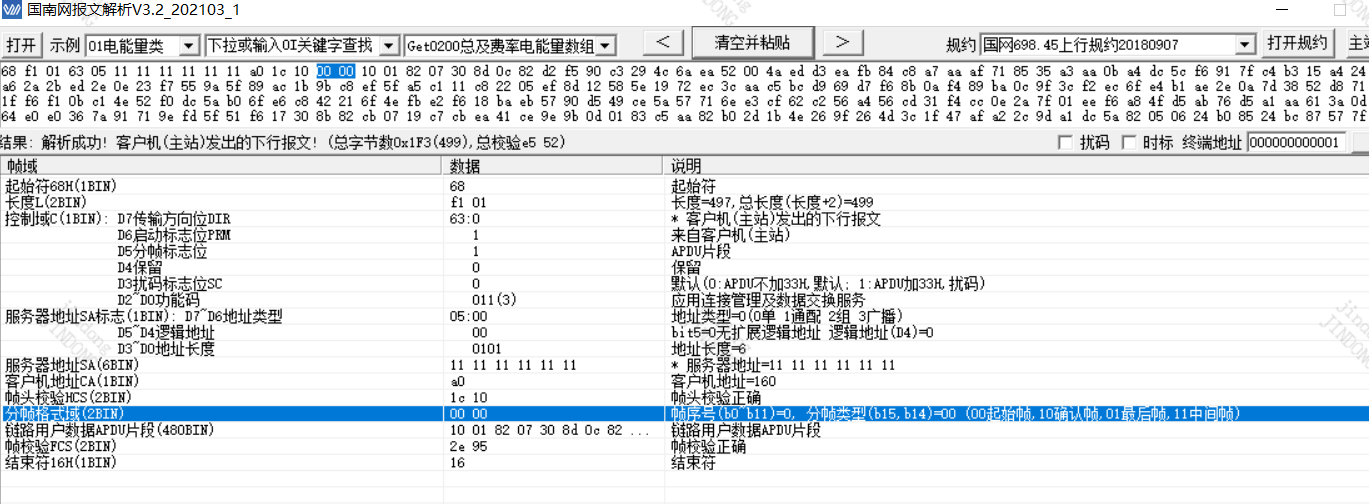Click the 清空并粘贴 button
Screen dimensions: 1369x504
752,42
